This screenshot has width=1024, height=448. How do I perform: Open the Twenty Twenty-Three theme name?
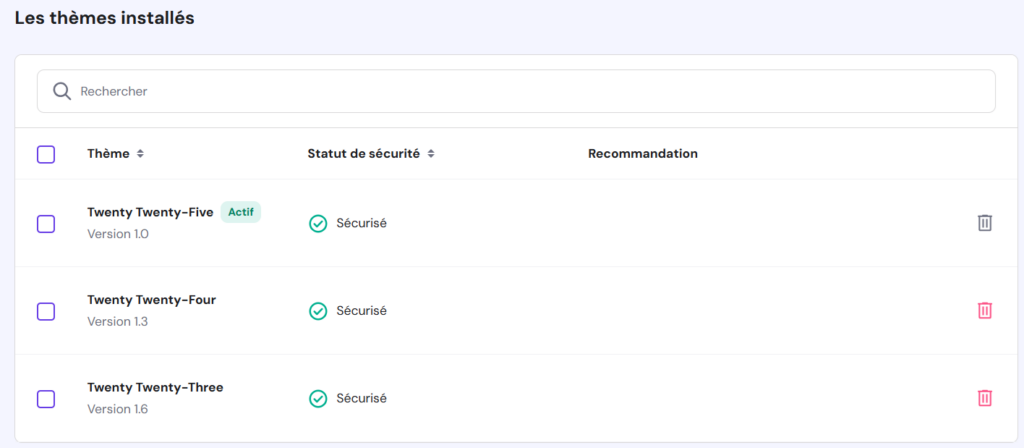click(155, 387)
